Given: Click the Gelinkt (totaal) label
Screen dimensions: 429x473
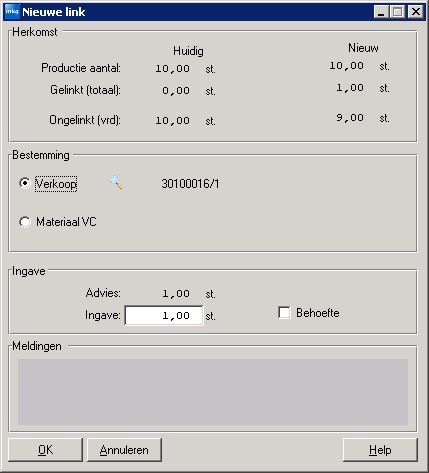Looking at the screenshot, I should [x=85, y=90].
